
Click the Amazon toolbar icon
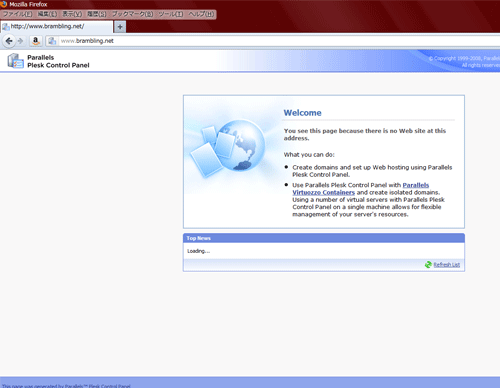36,41
